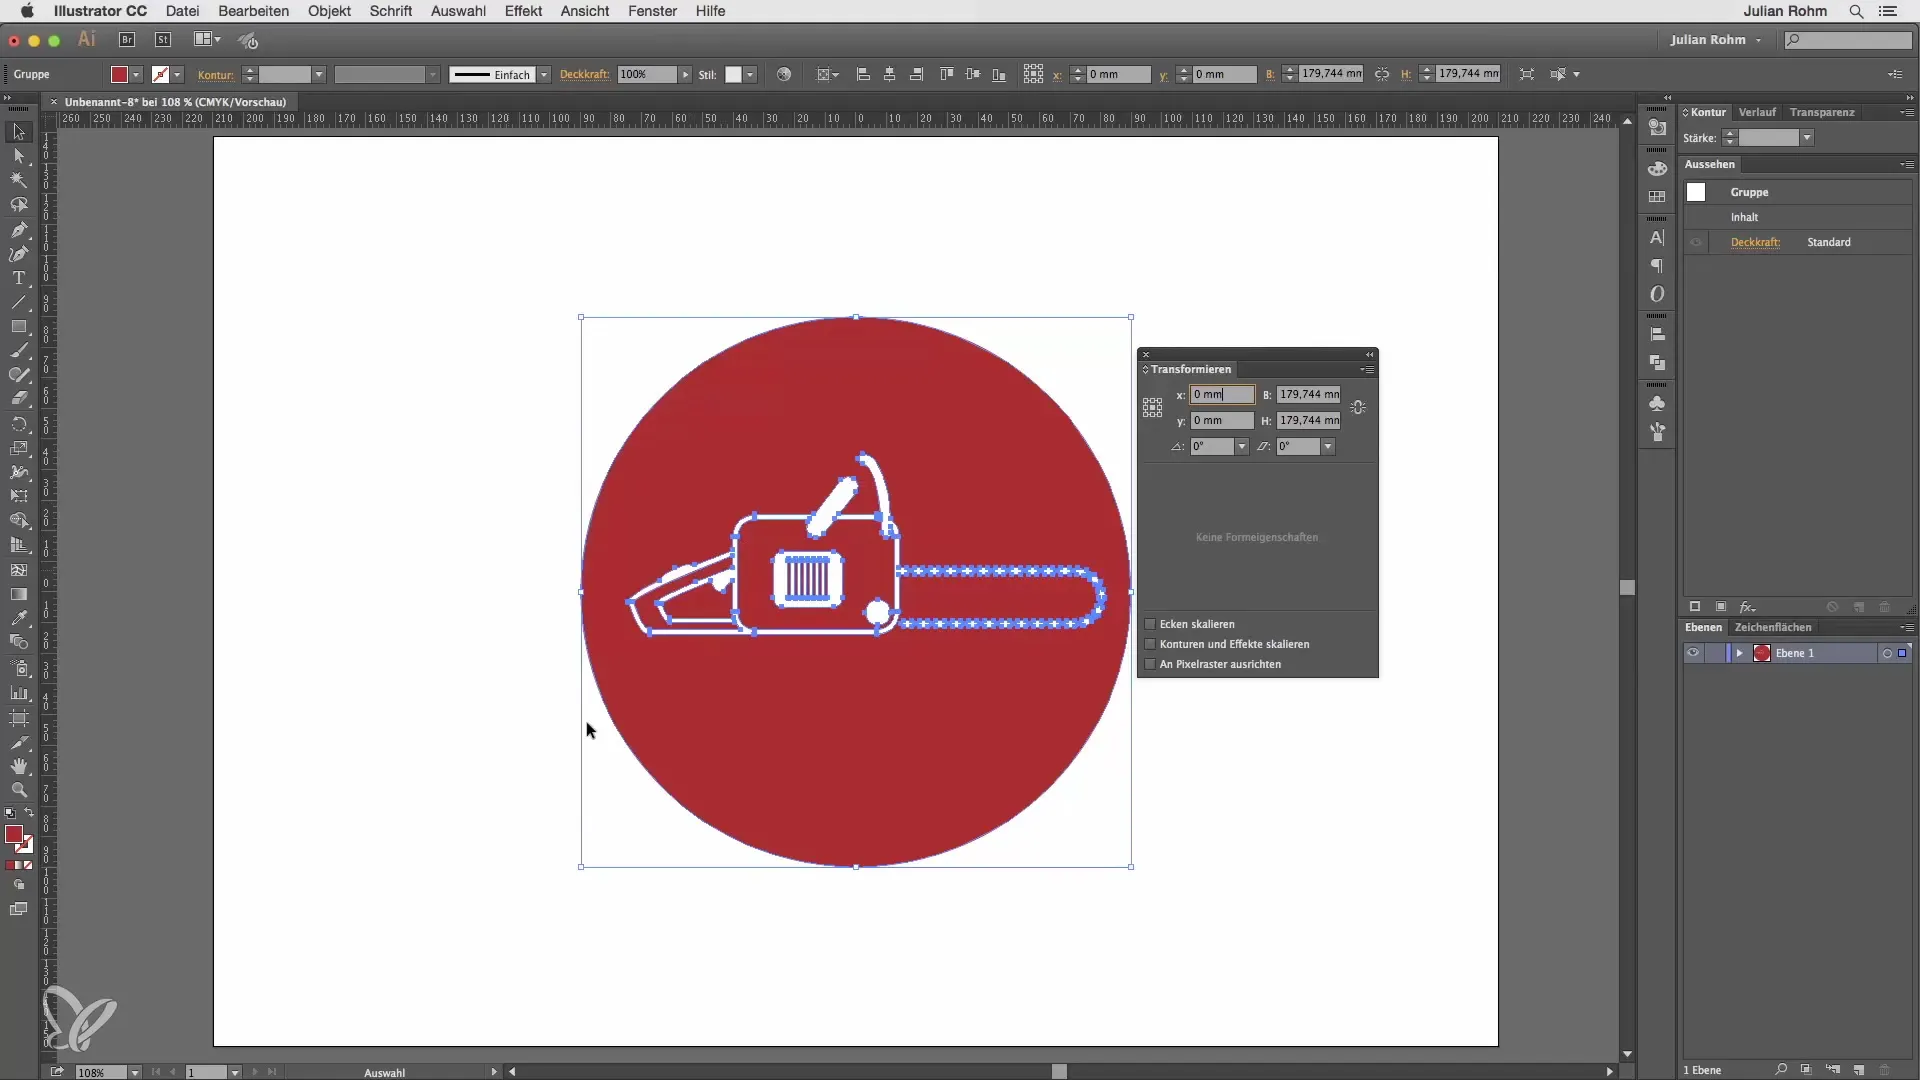Click the Gruppe row in Aussehen

click(1797, 192)
